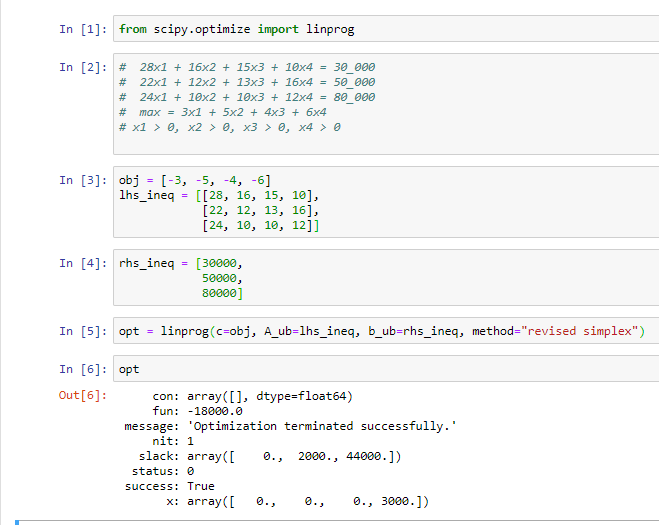Place cursor at the 80000 value
Image resolution: width=659 pixels, height=525 pixels.
point(222,294)
